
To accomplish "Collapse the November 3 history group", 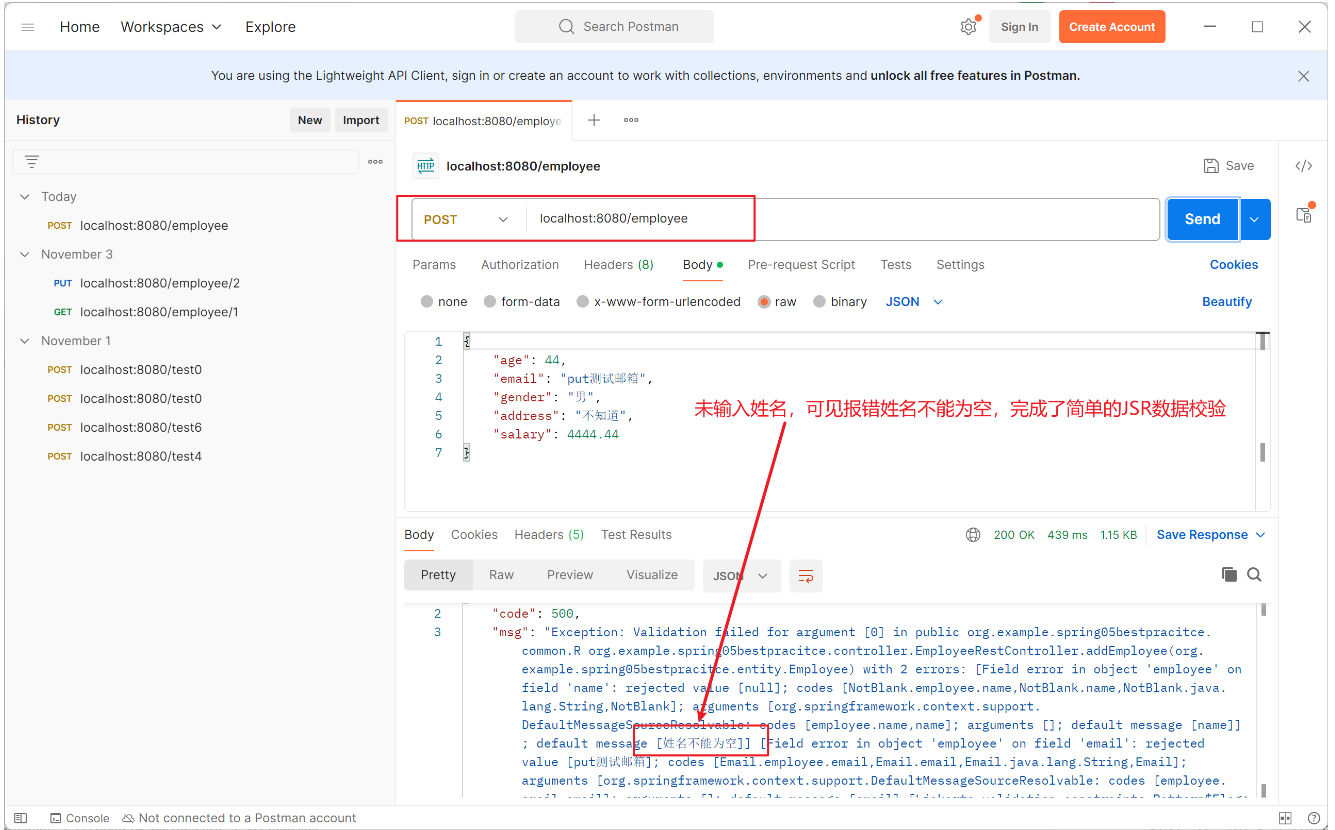I will pyautogui.click(x=25, y=255).
